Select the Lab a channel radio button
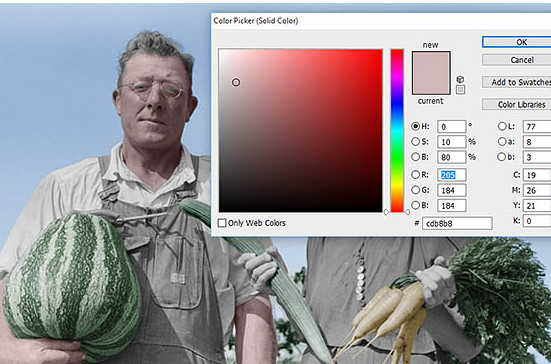The image size is (551, 364). point(502,142)
